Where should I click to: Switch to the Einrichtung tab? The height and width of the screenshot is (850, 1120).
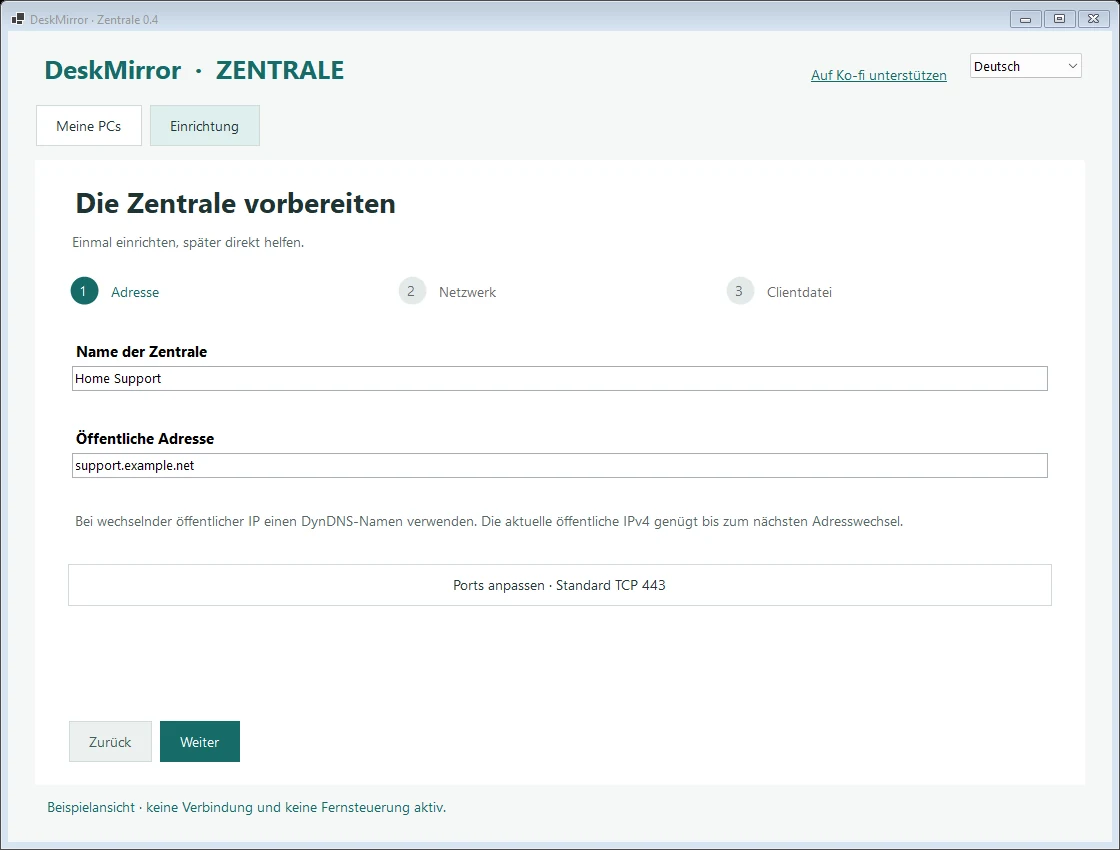(204, 126)
